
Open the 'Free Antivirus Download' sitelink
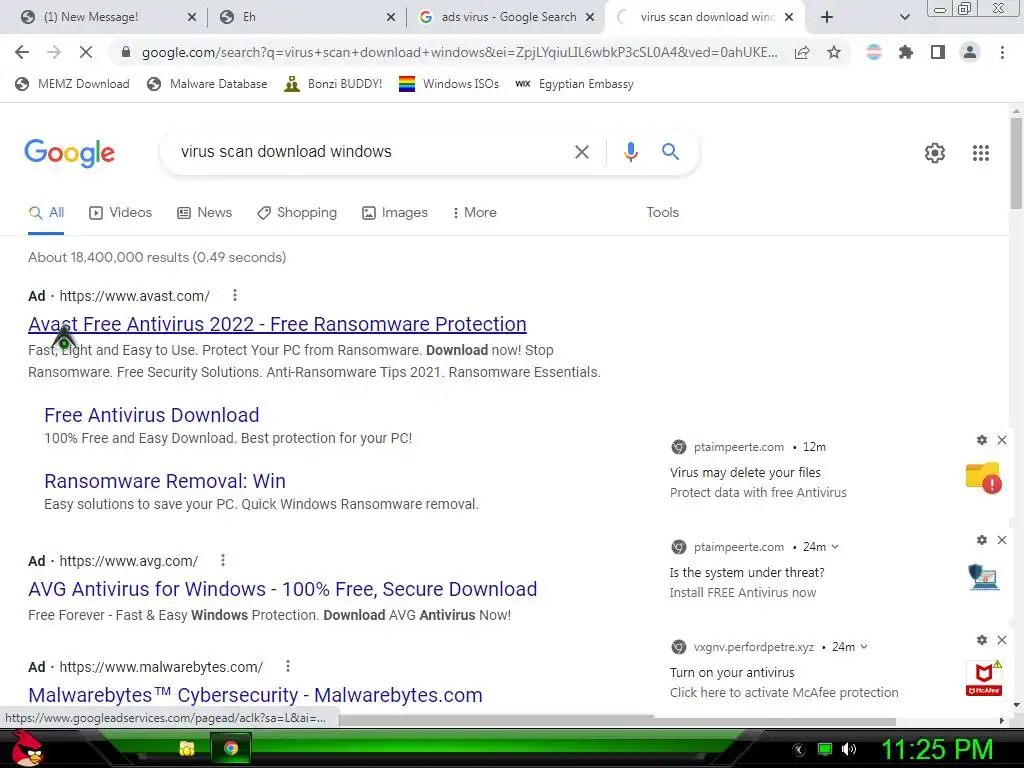click(152, 415)
